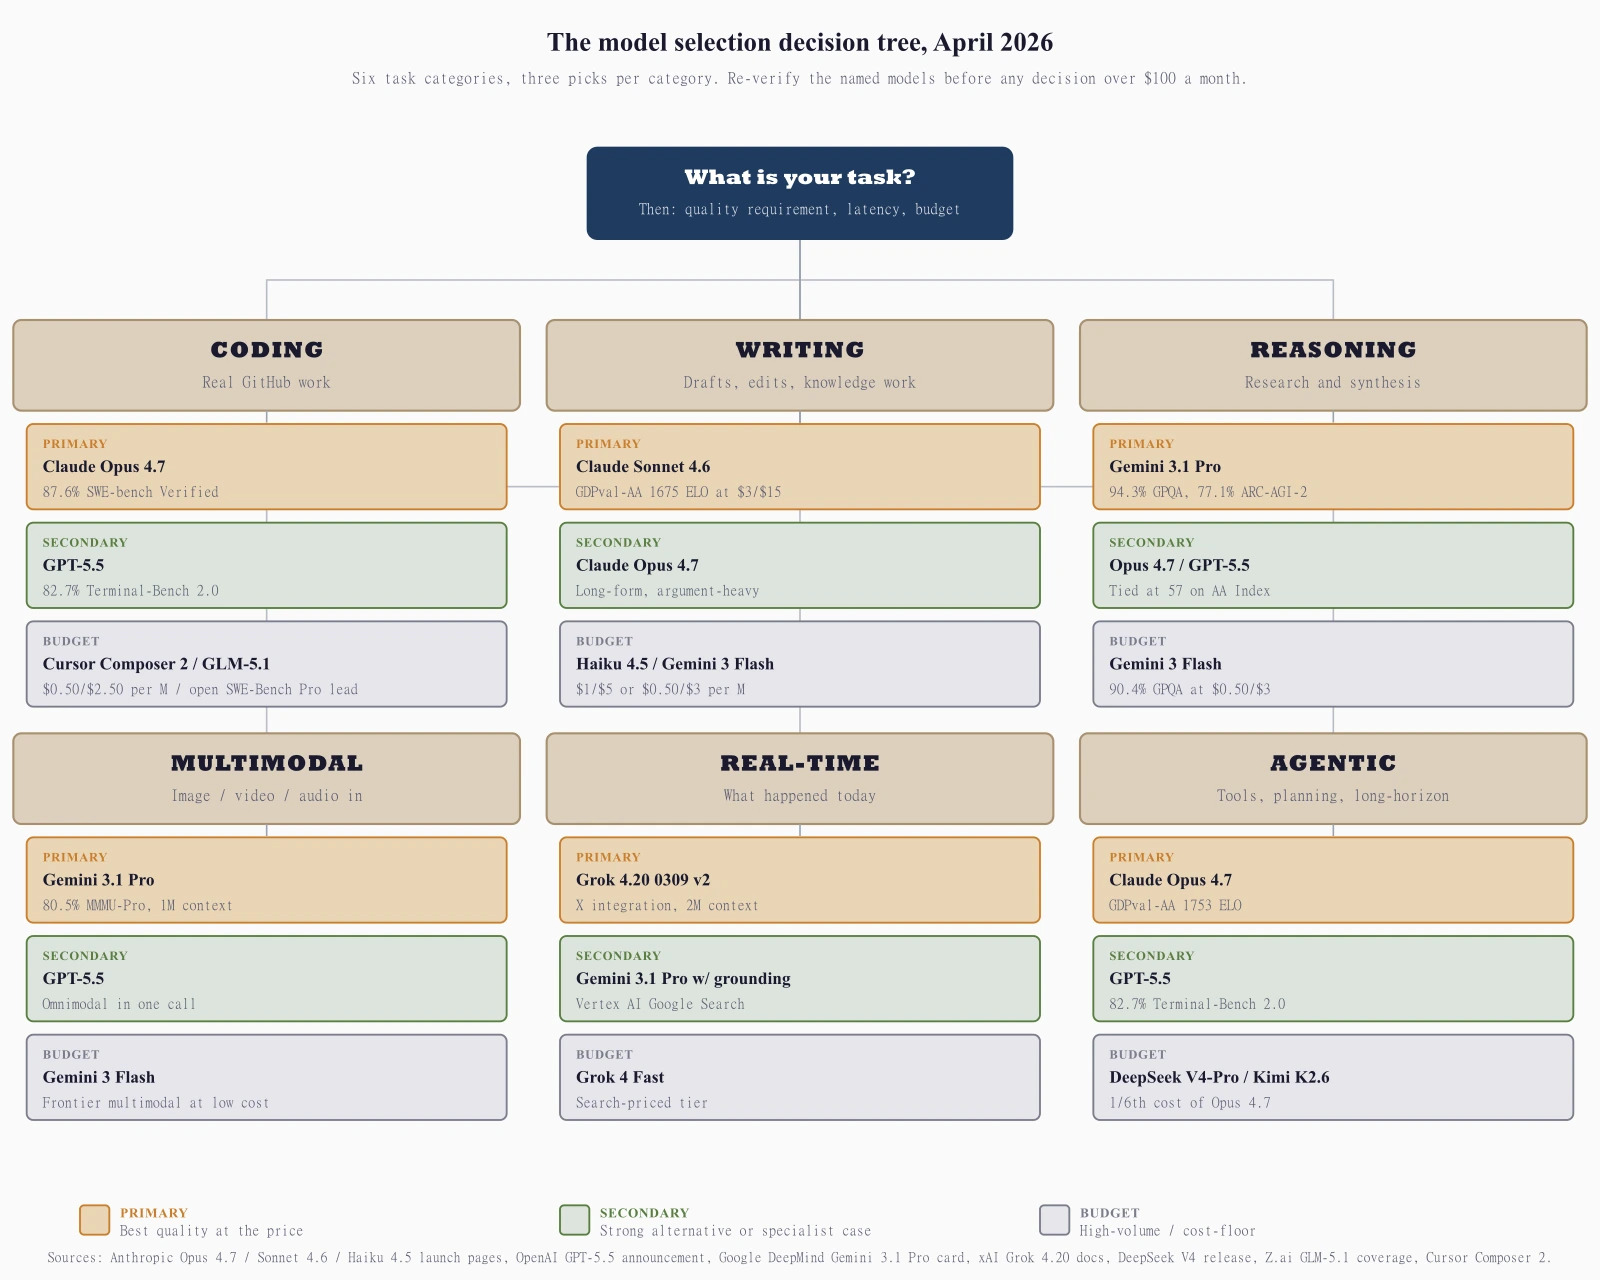Click 'Drafts, edits, knowledge work' subtitle

click(800, 382)
